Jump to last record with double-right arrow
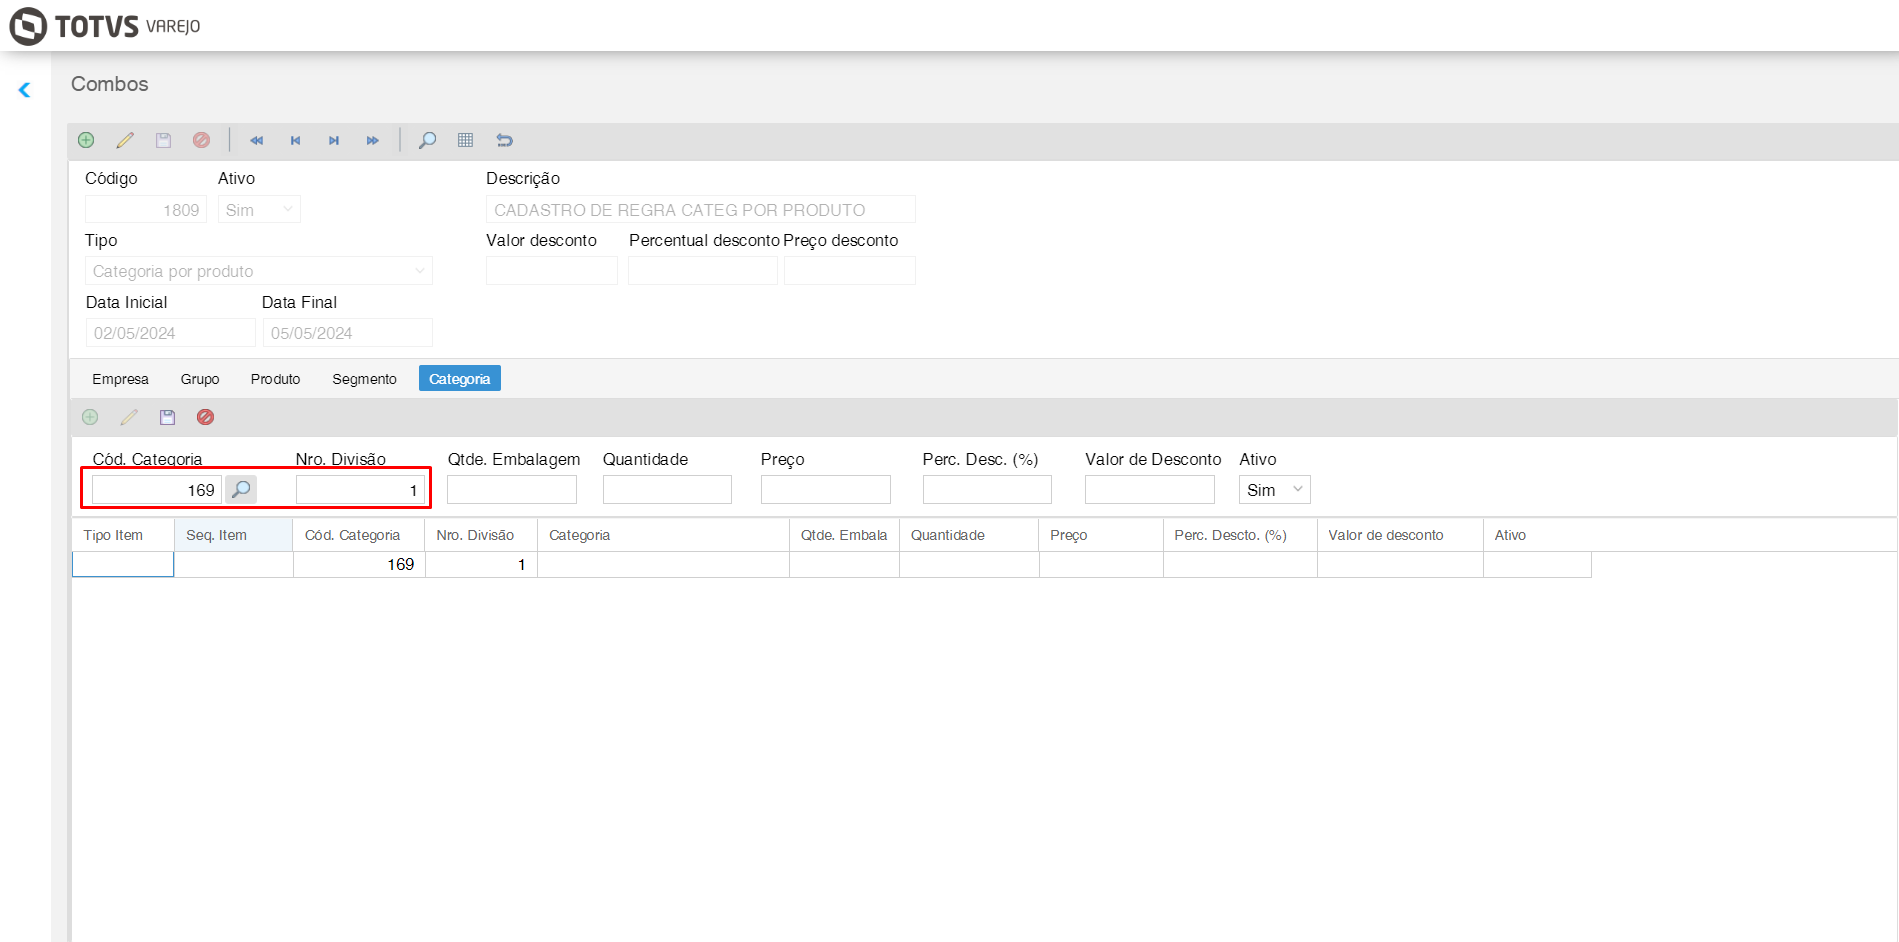1899x942 pixels. coord(372,140)
